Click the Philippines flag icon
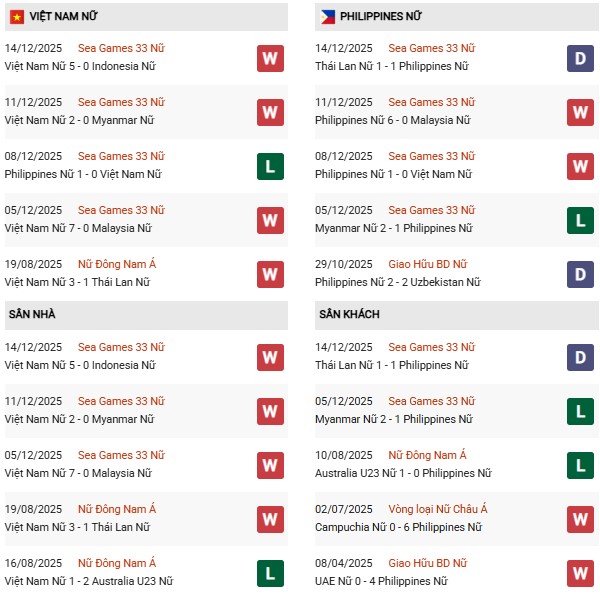This screenshot has width=600, height=594. click(x=327, y=17)
